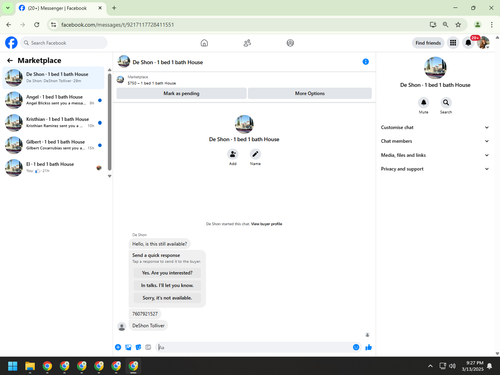Image resolution: width=500 pixels, height=375 pixels.
Task: Click More Options button
Action: 310,93
